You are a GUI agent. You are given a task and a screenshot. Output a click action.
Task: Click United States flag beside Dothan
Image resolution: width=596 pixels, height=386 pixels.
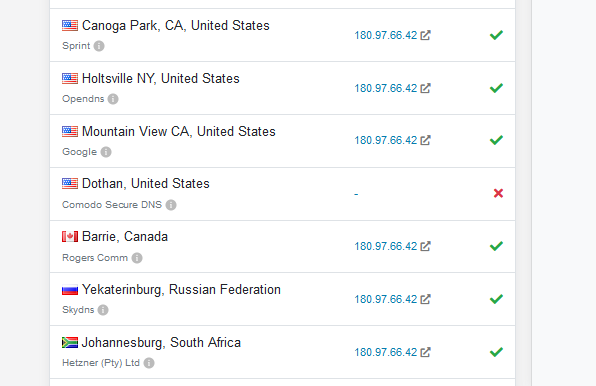(70, 184)
